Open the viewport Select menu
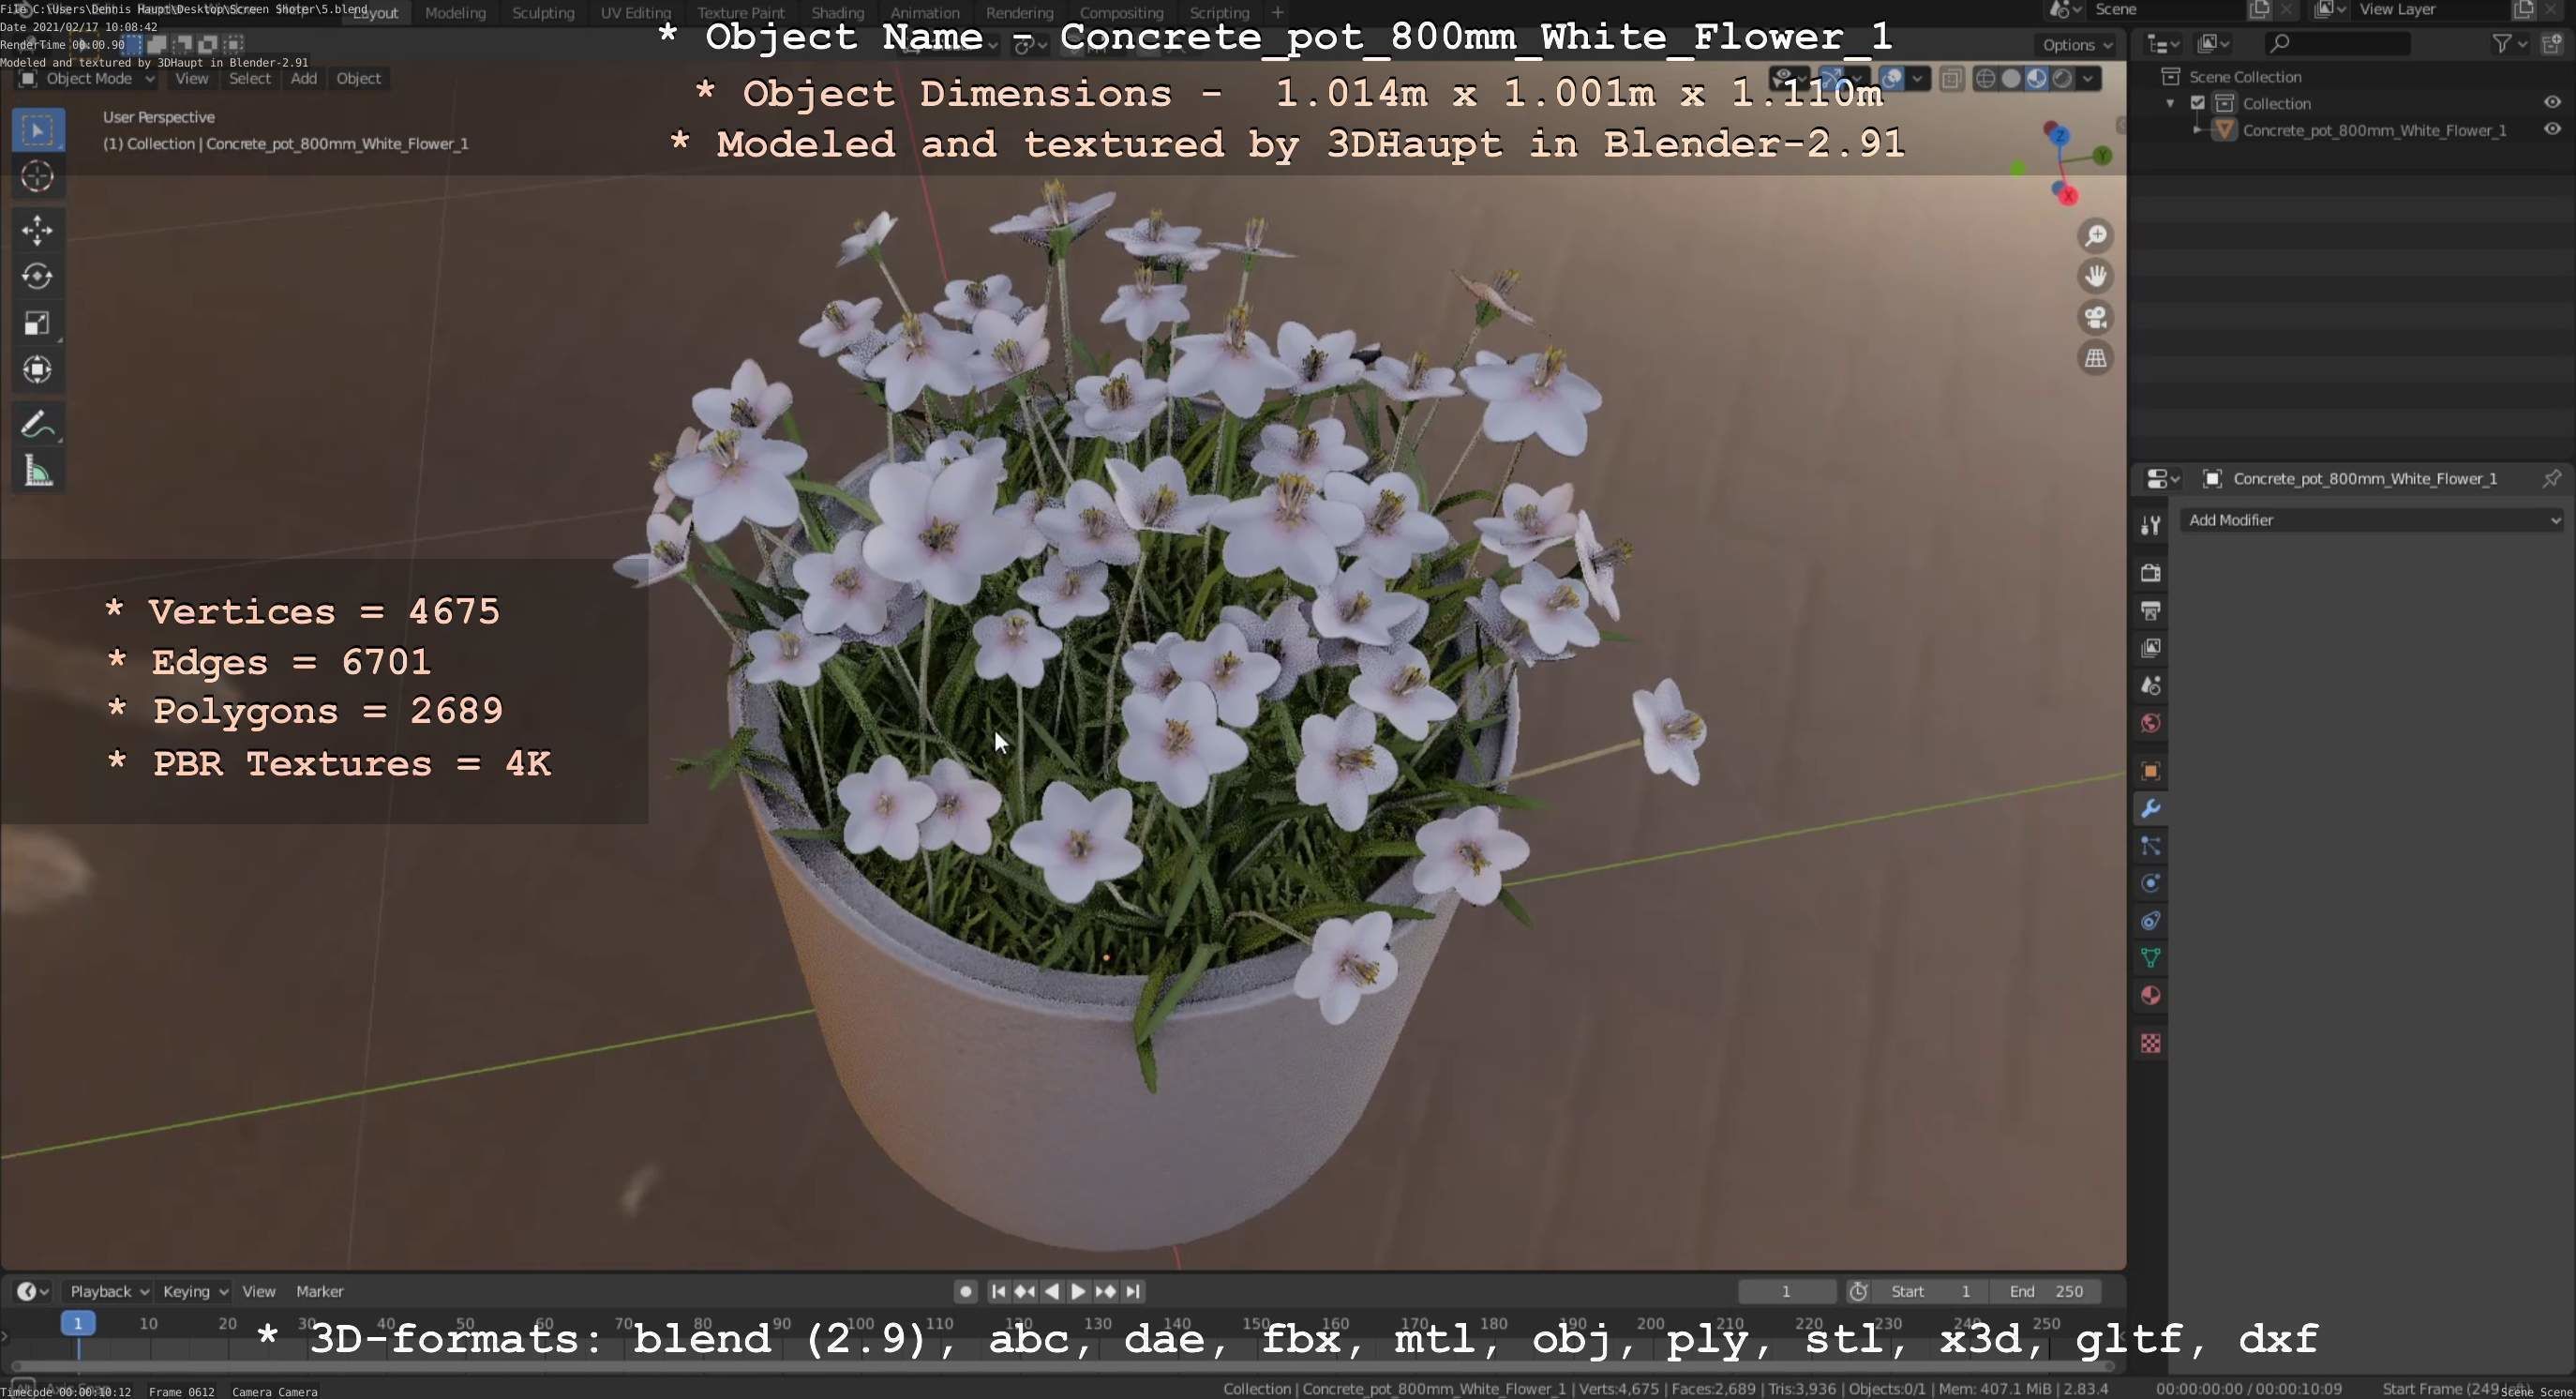 tap(249, 79)
